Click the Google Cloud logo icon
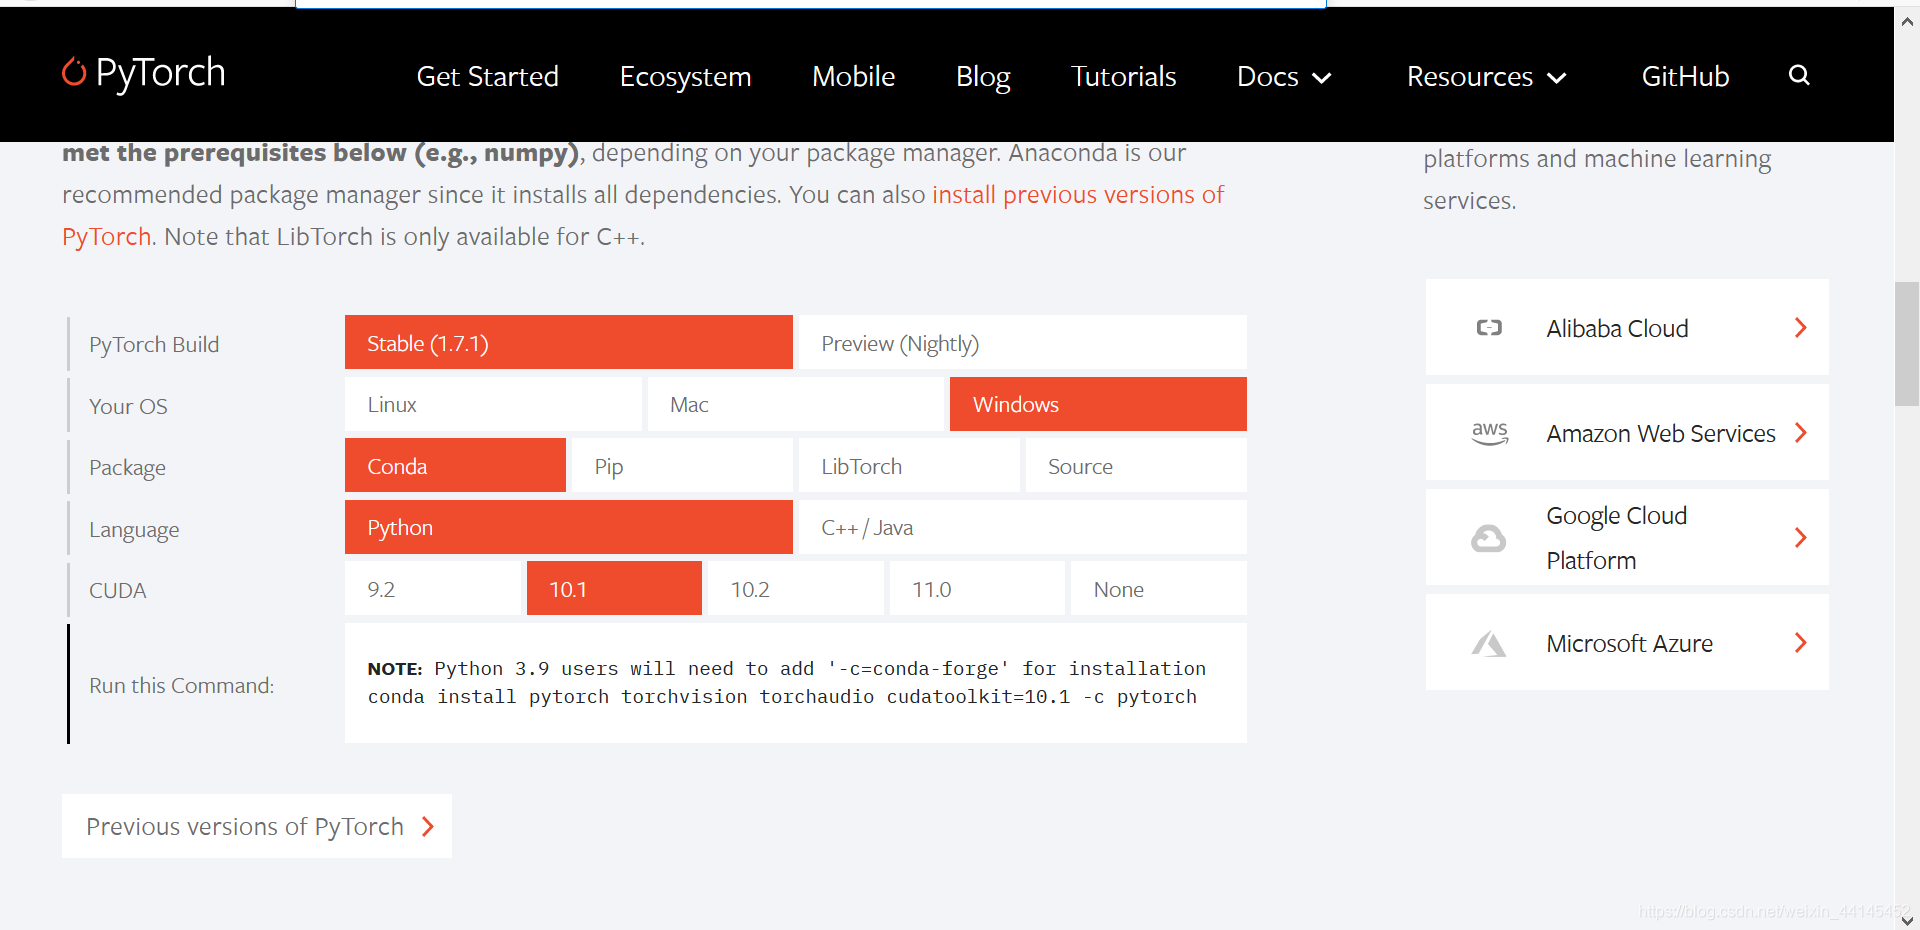 pyautogui.click(x=1489, y=539)
